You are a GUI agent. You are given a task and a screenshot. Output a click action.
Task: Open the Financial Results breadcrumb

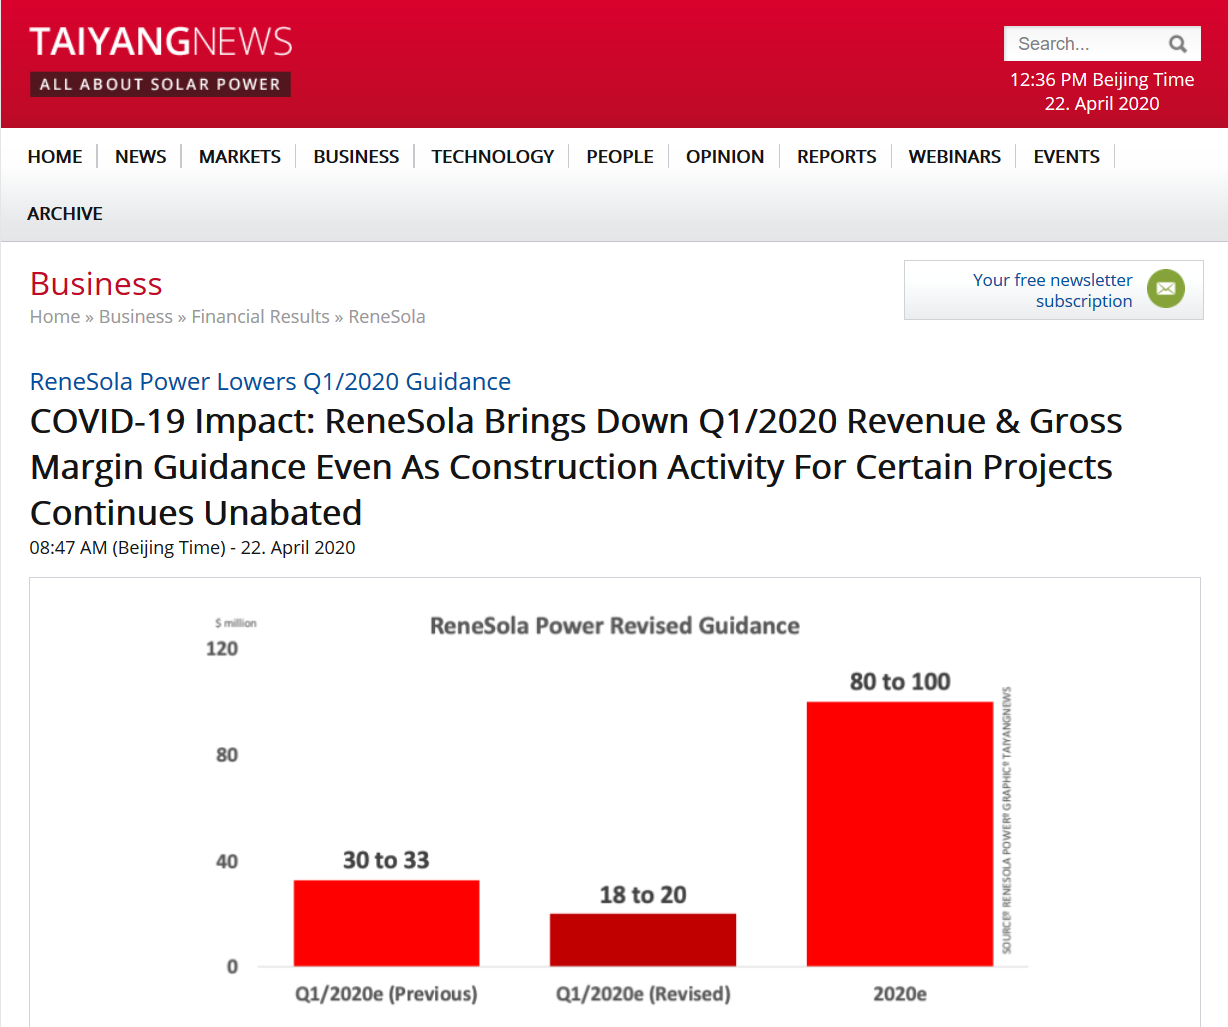pos(261,317)
